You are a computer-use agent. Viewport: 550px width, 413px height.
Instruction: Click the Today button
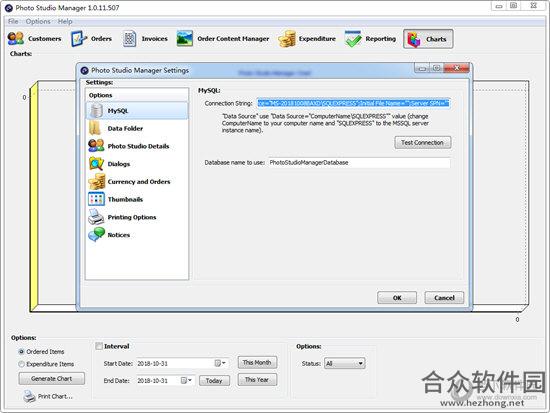pos(214,380)
